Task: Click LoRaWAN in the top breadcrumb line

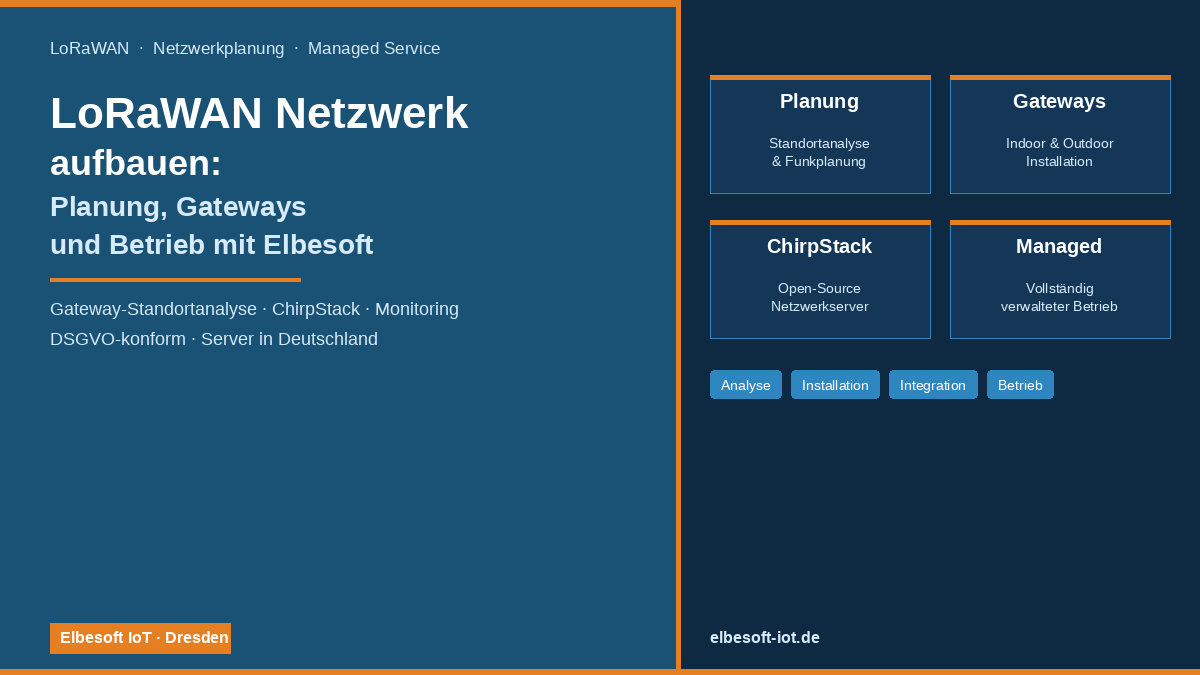Action: (x=89, y=48)
